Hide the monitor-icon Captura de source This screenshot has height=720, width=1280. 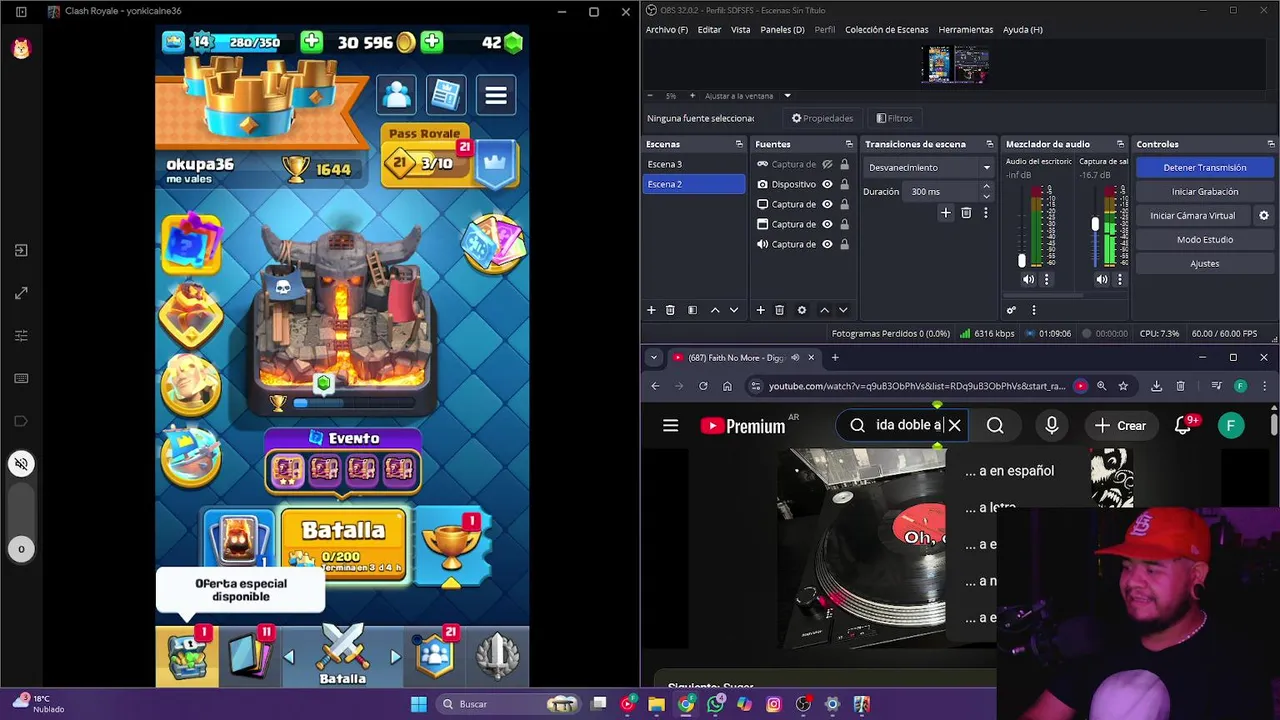[827, 204]
